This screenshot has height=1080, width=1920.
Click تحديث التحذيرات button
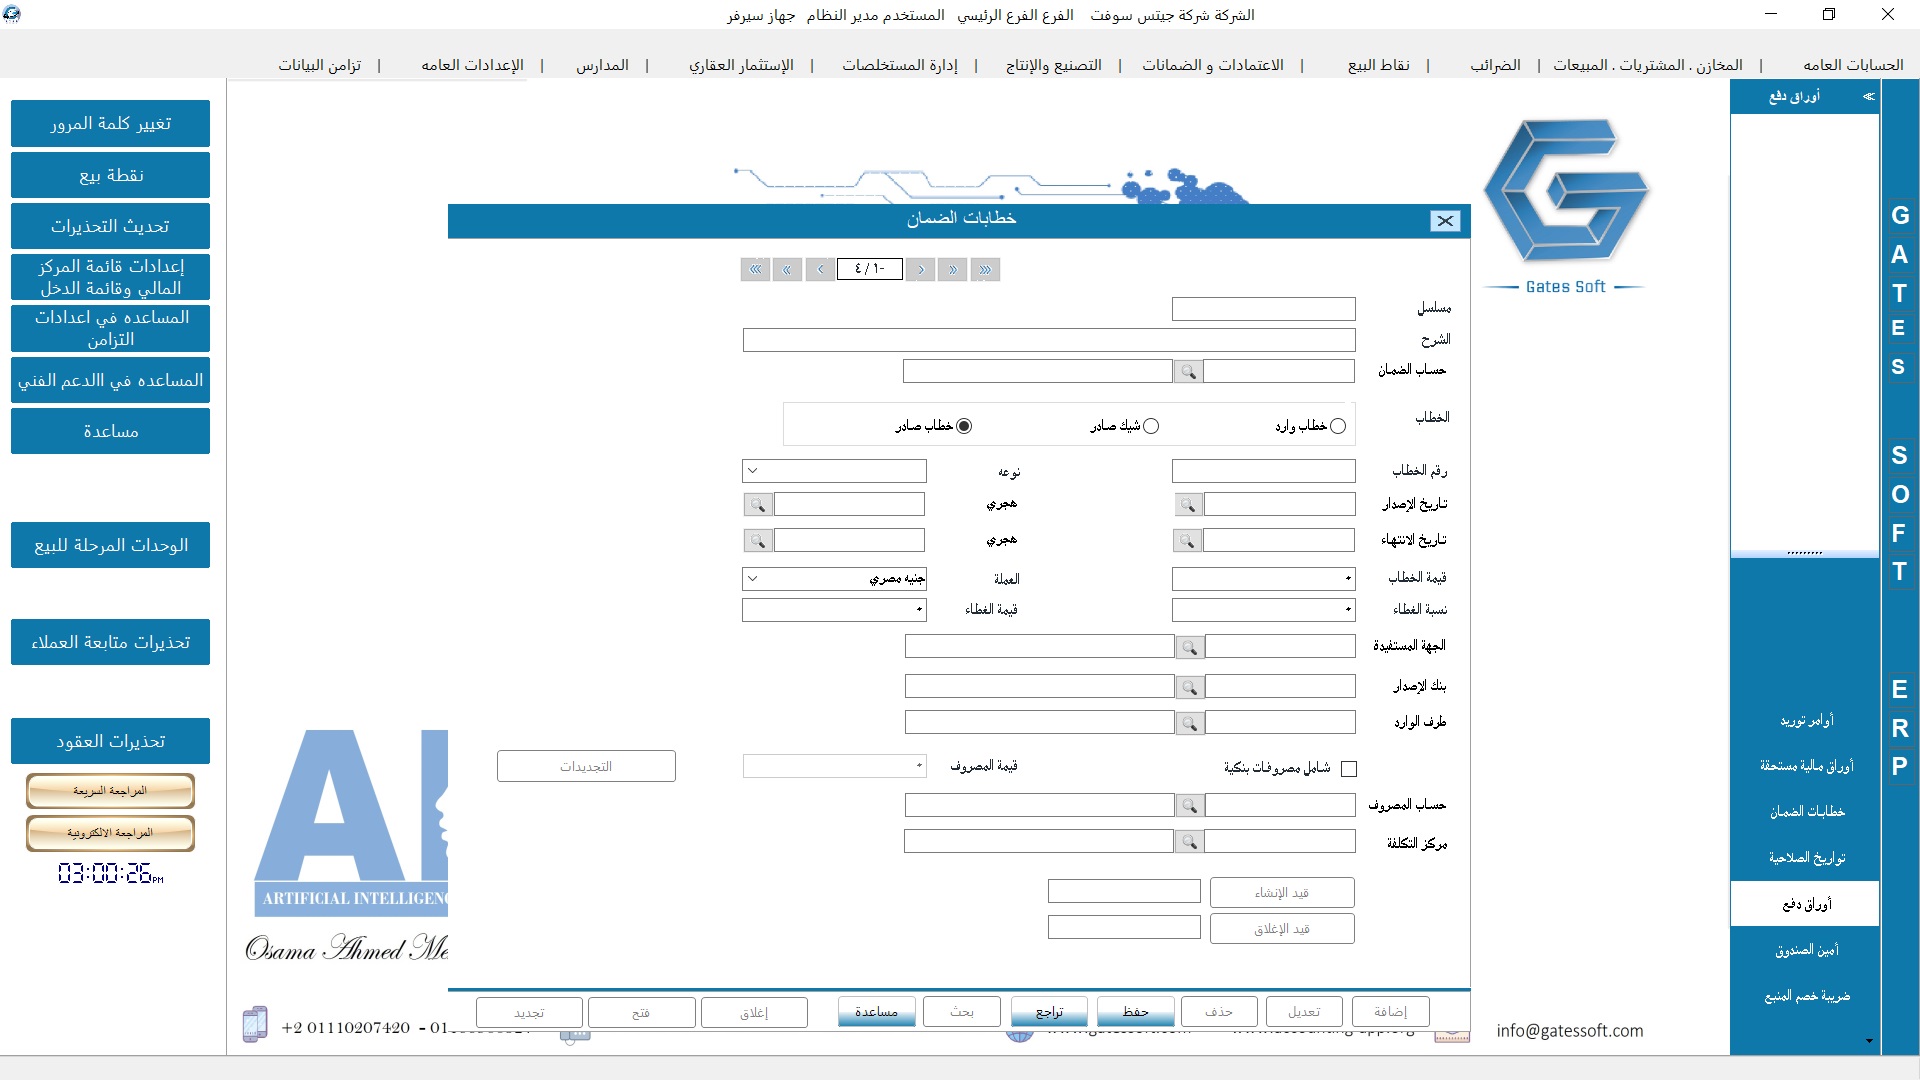110,226
